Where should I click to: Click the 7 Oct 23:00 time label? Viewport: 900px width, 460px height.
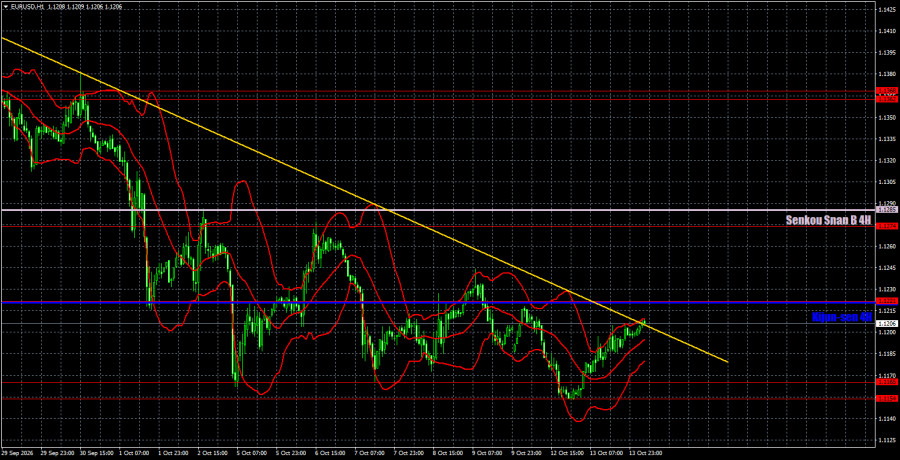click(x=410, y=453)
